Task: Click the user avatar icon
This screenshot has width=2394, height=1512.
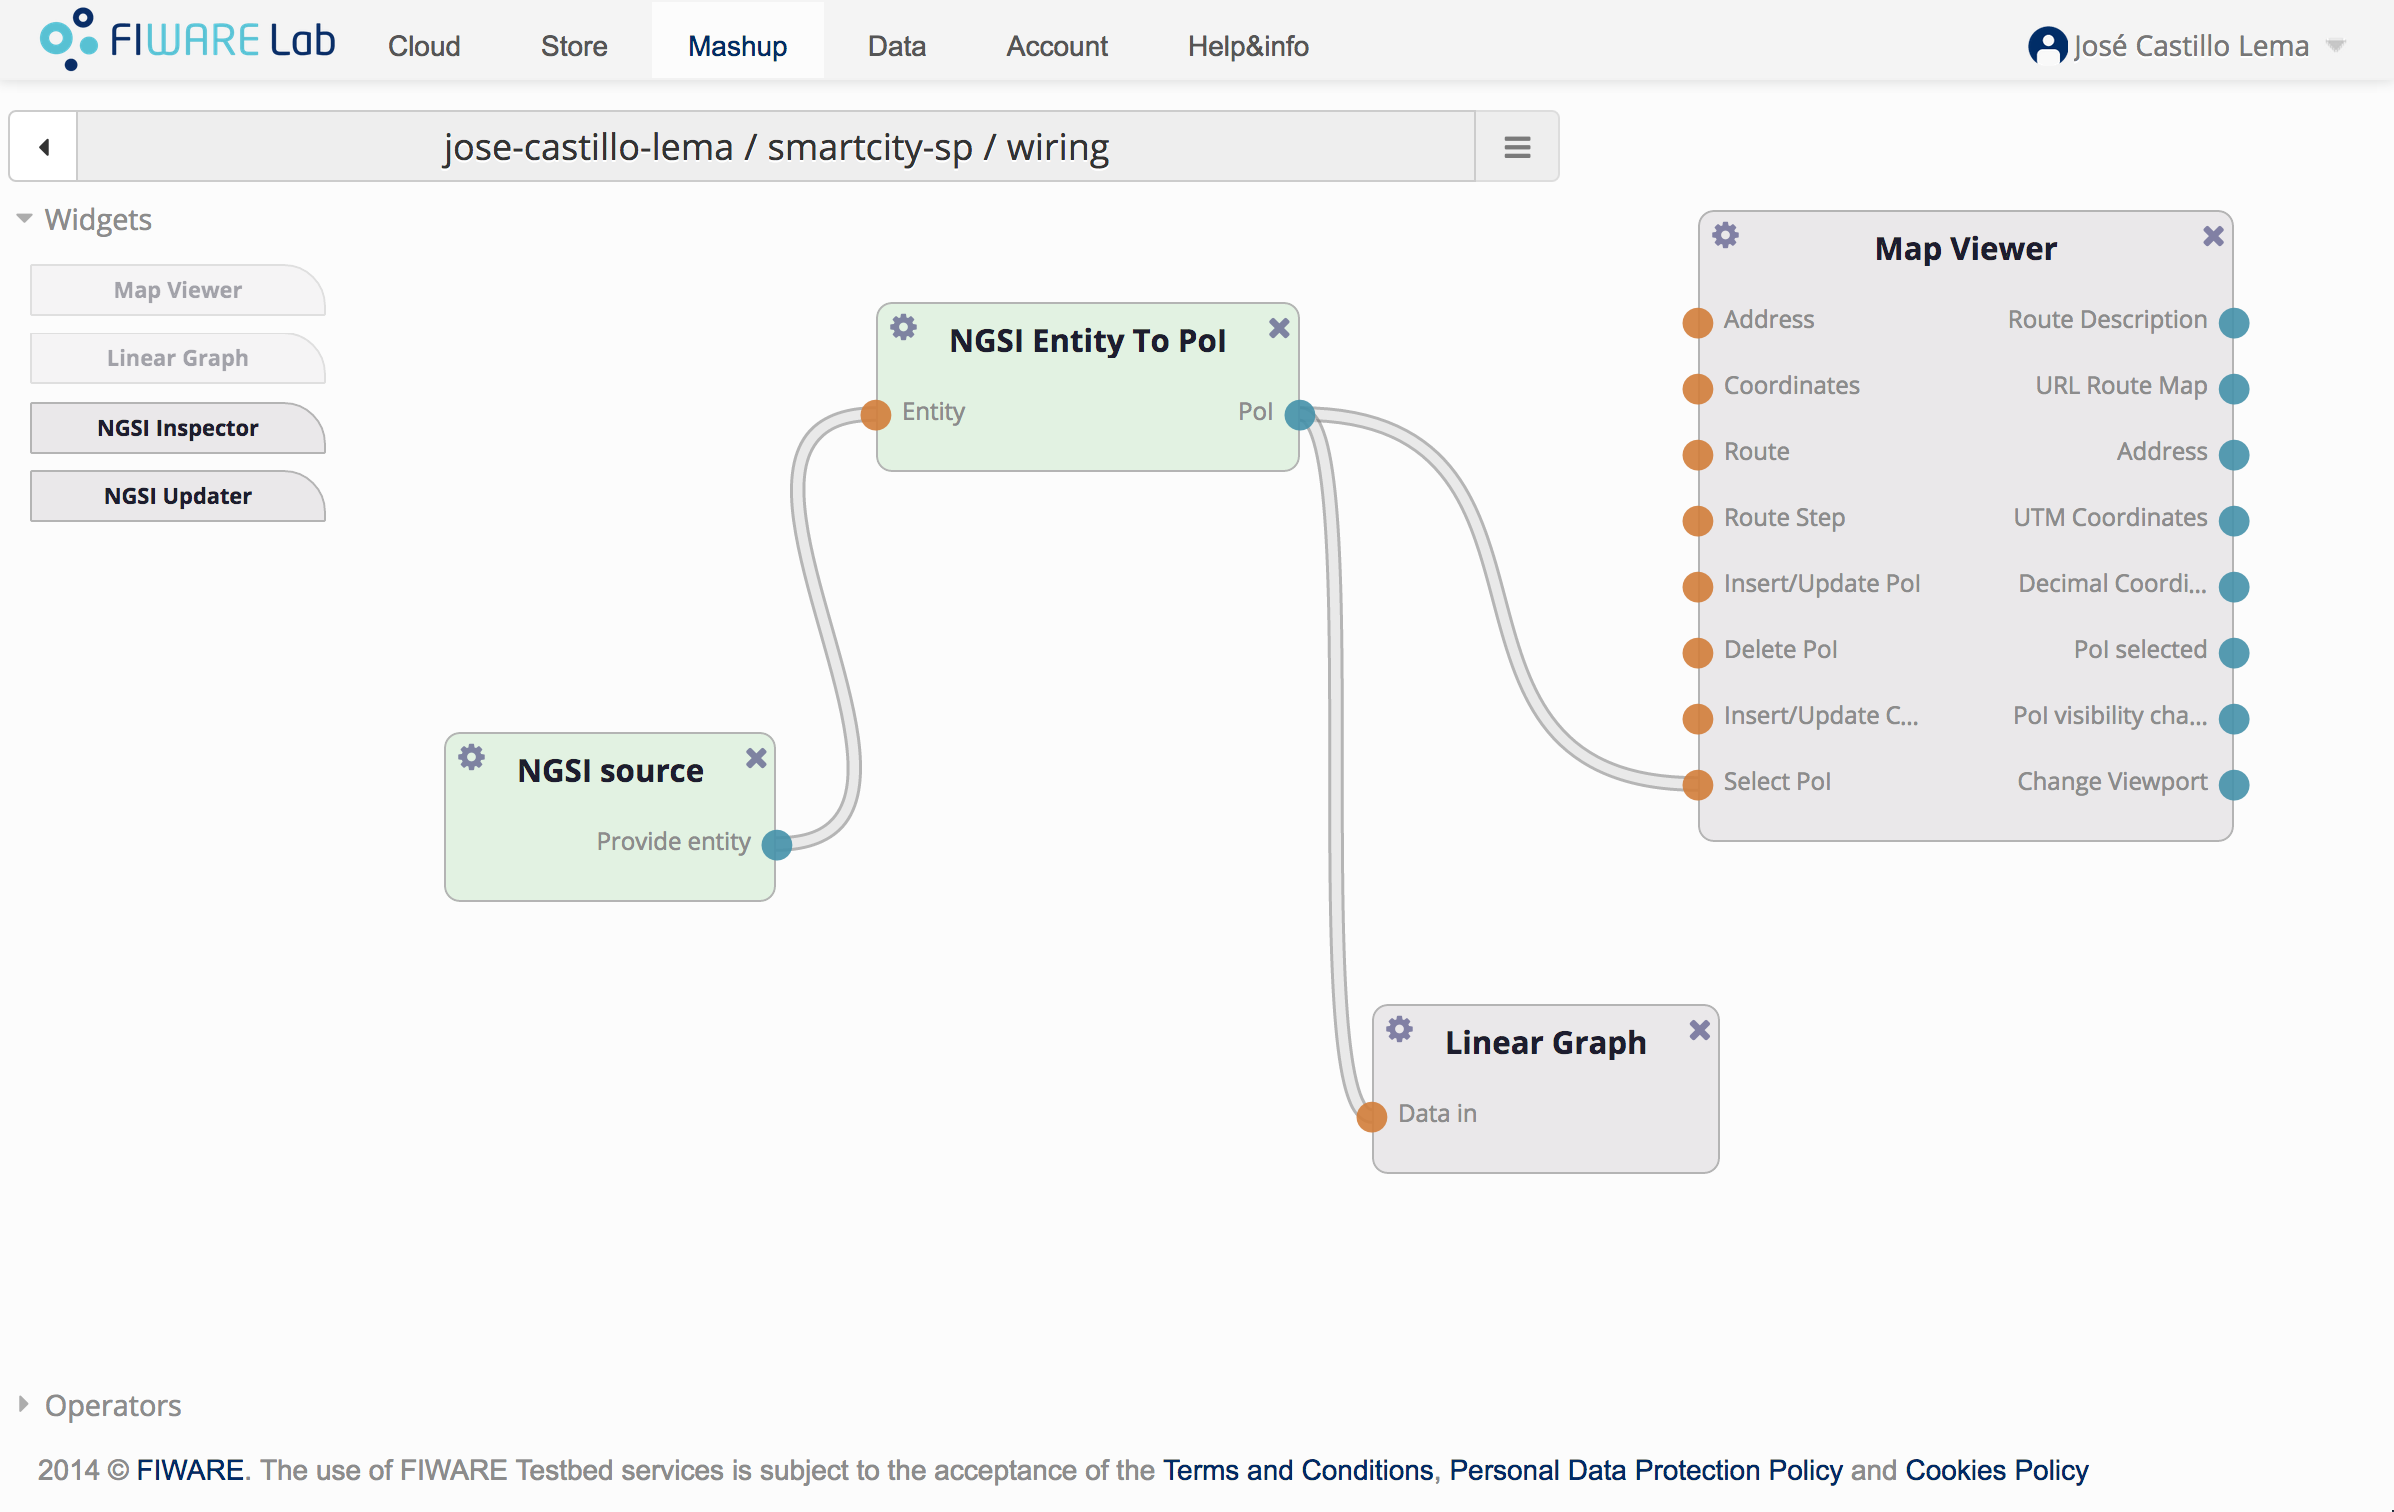Action: [2046, 46]
